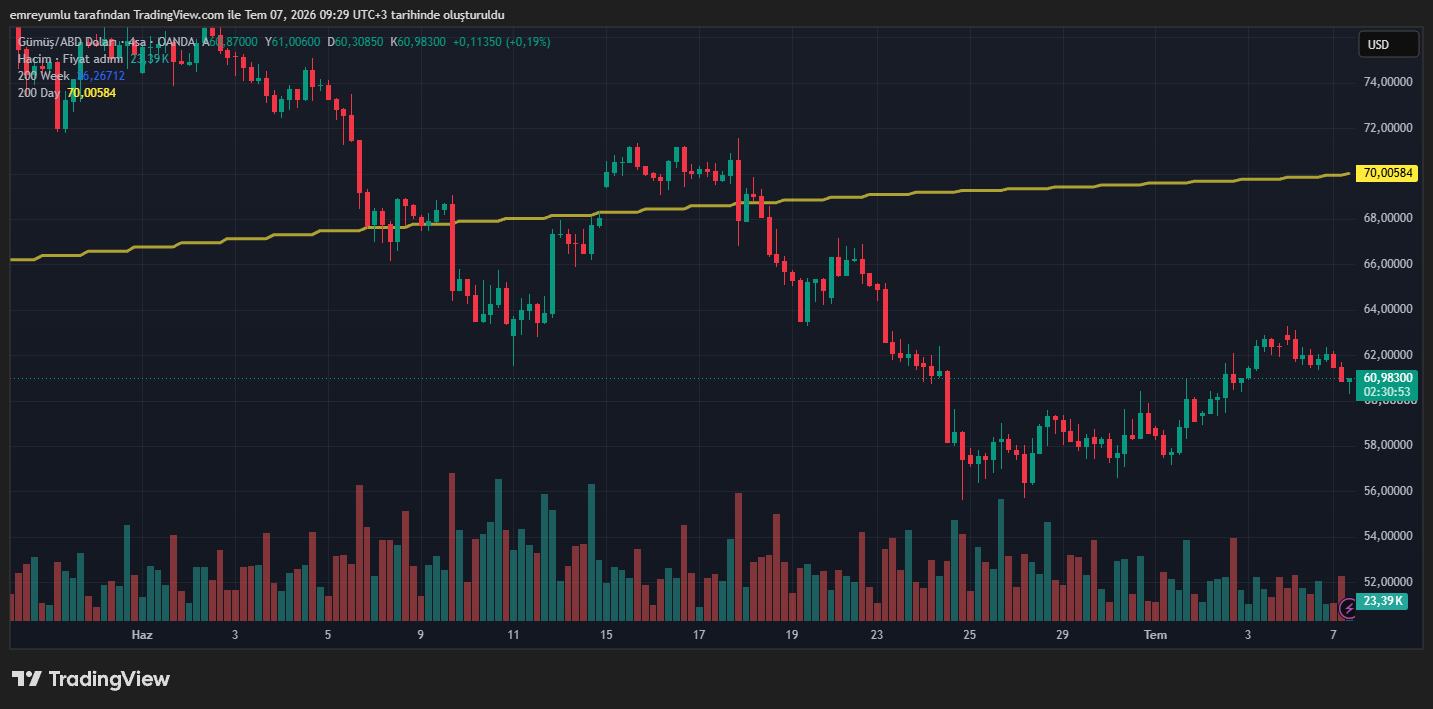Image resolution: width=1433 pixels, height=709 pixels.
Task: Click the green 60,98300 current price label
Action: coord(1387,377)
